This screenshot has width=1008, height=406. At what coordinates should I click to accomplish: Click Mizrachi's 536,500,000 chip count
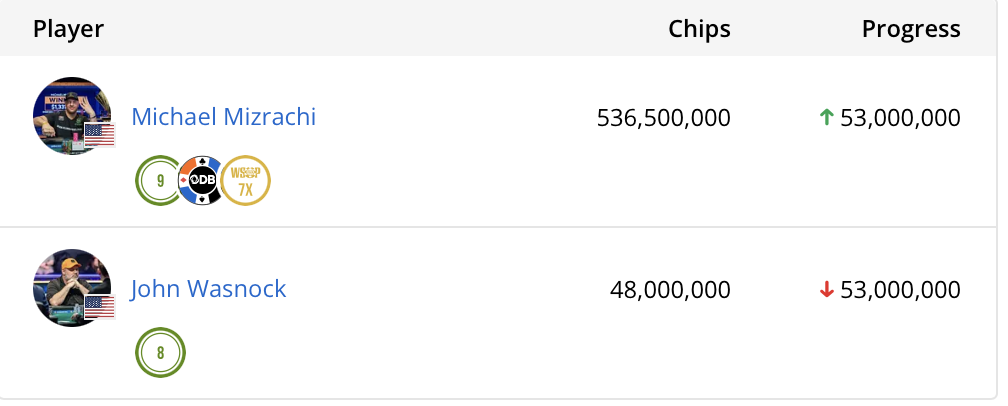pyautogui.click(x=664, y=118)
